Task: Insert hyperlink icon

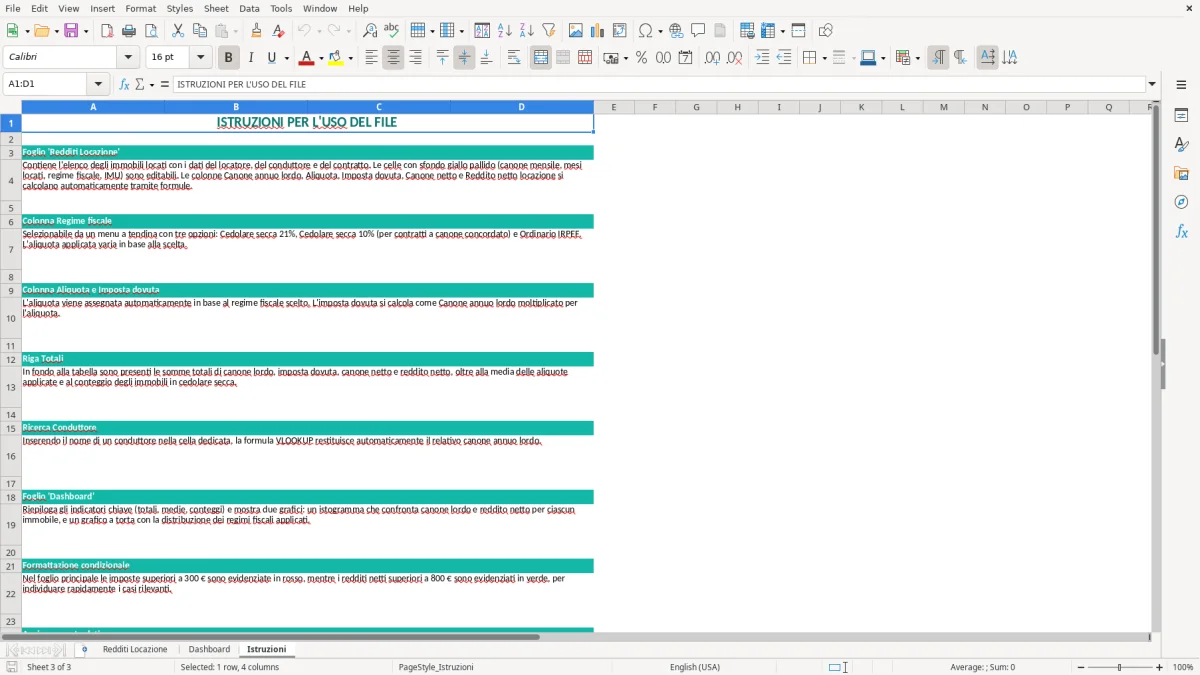Action: click(676, 31)
